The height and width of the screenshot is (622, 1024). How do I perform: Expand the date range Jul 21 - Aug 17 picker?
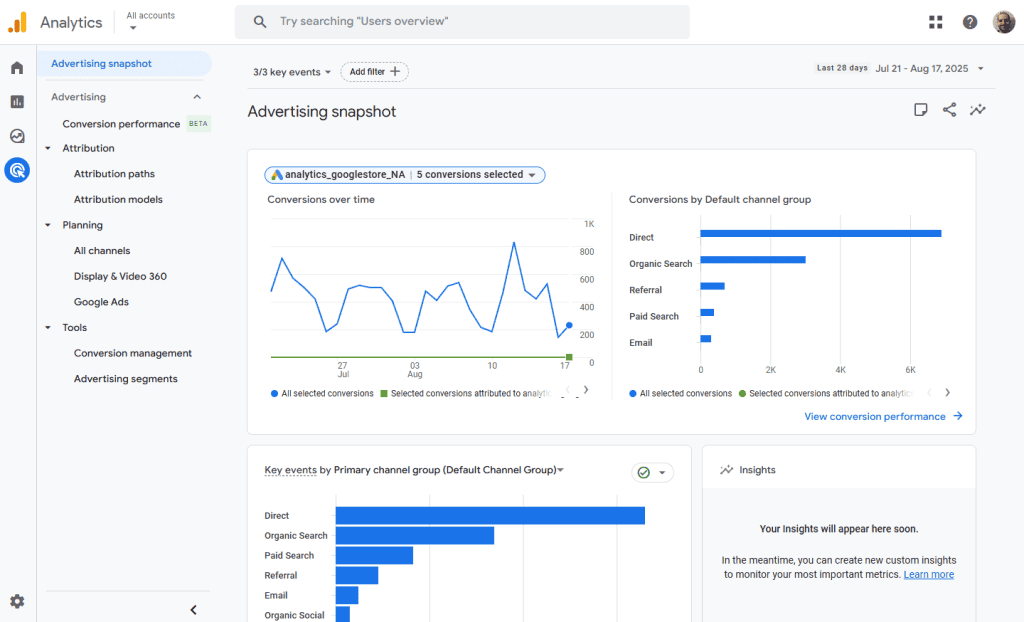(x=929, y=68)
